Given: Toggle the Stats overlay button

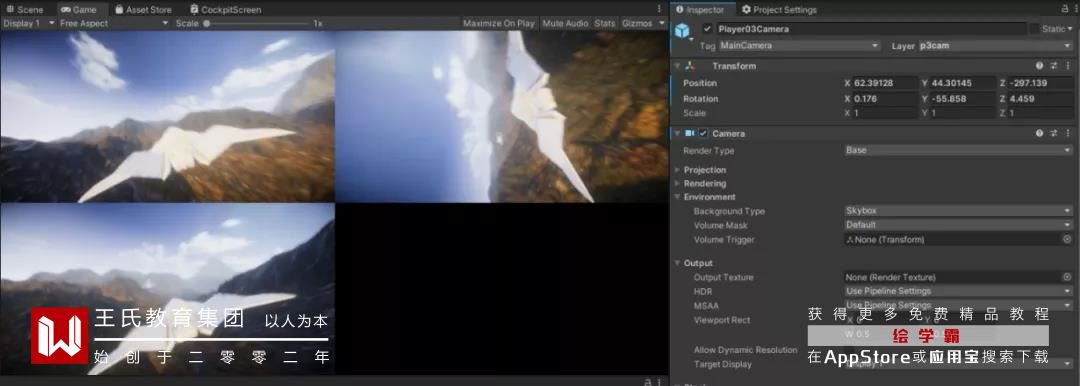Looking at the screenshot, I should (x=605, y=23).
